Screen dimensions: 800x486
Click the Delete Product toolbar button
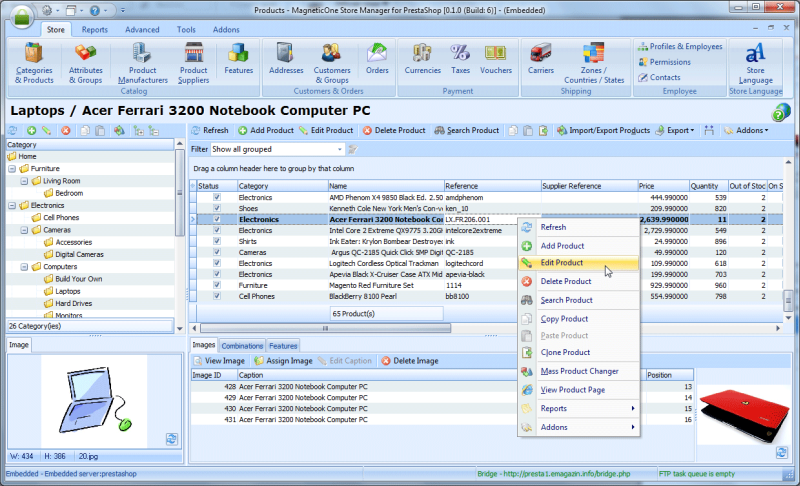394,131
